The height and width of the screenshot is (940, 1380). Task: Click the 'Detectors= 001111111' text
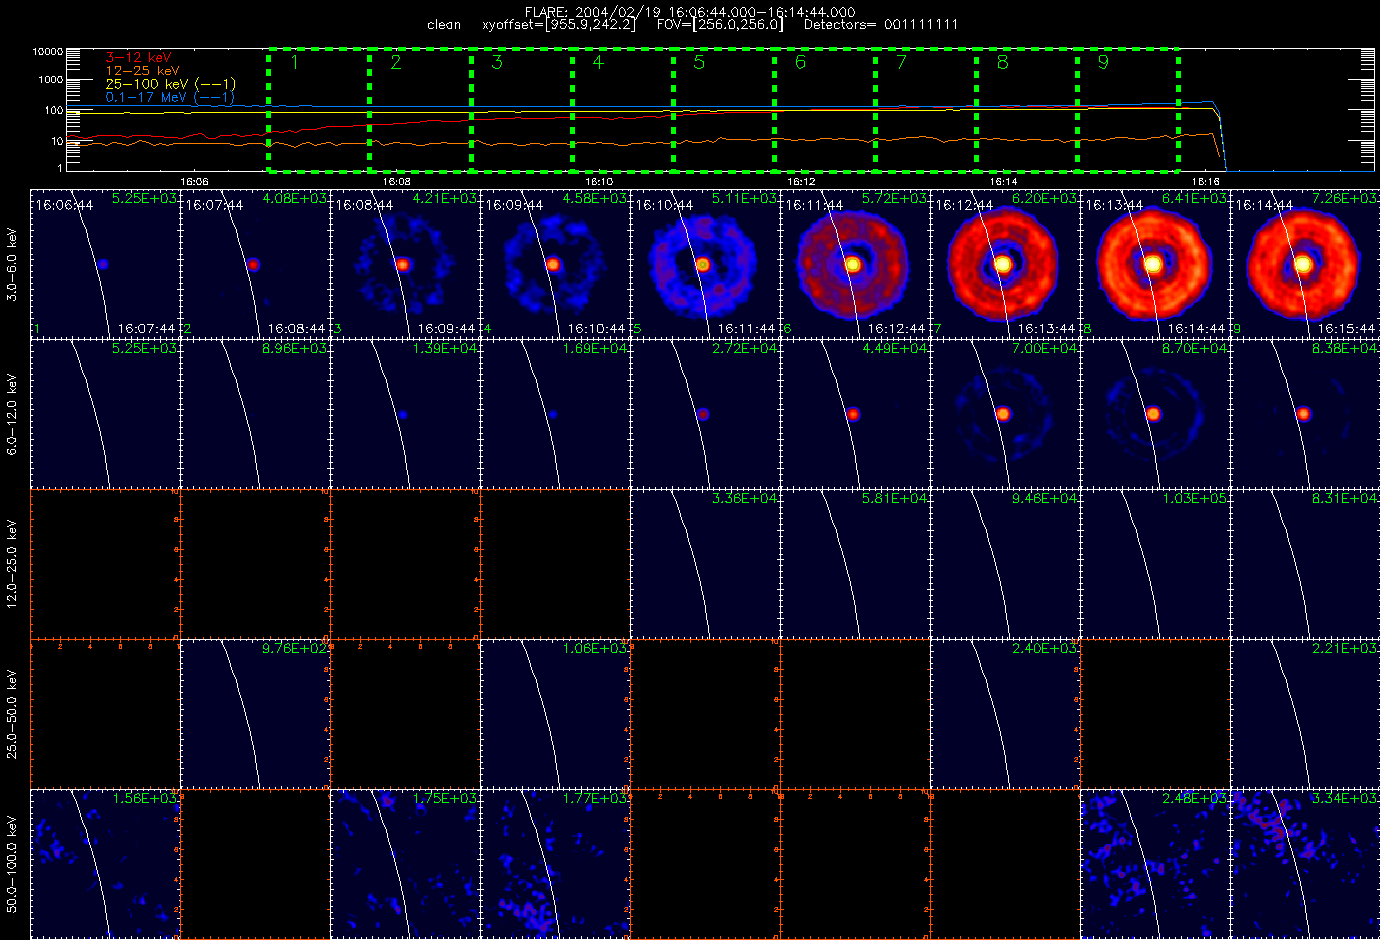coord(881,24)
